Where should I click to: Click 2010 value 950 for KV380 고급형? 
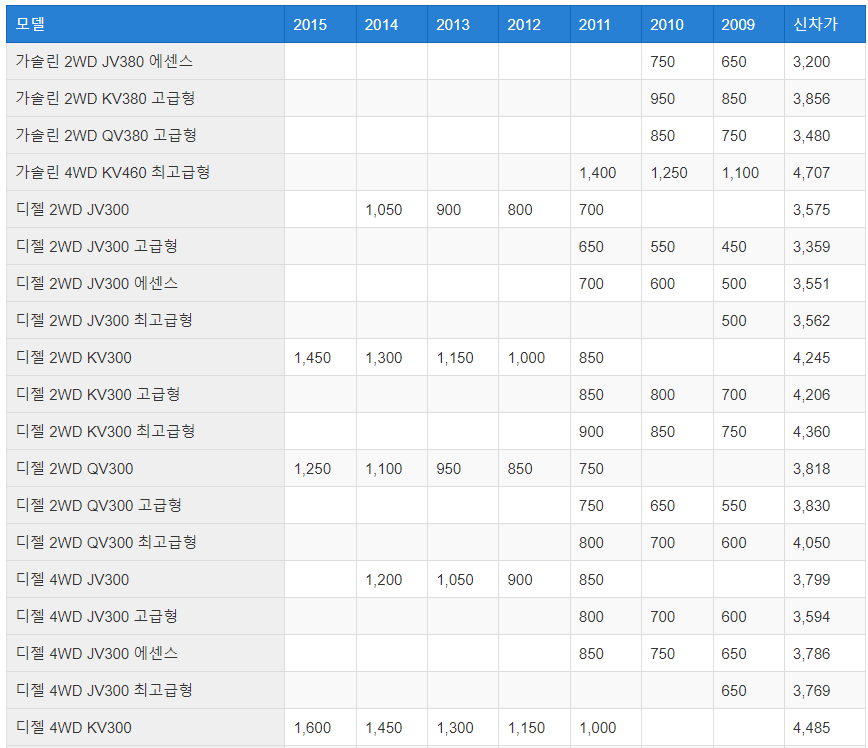pyautogui.click(x=662, y=99)
